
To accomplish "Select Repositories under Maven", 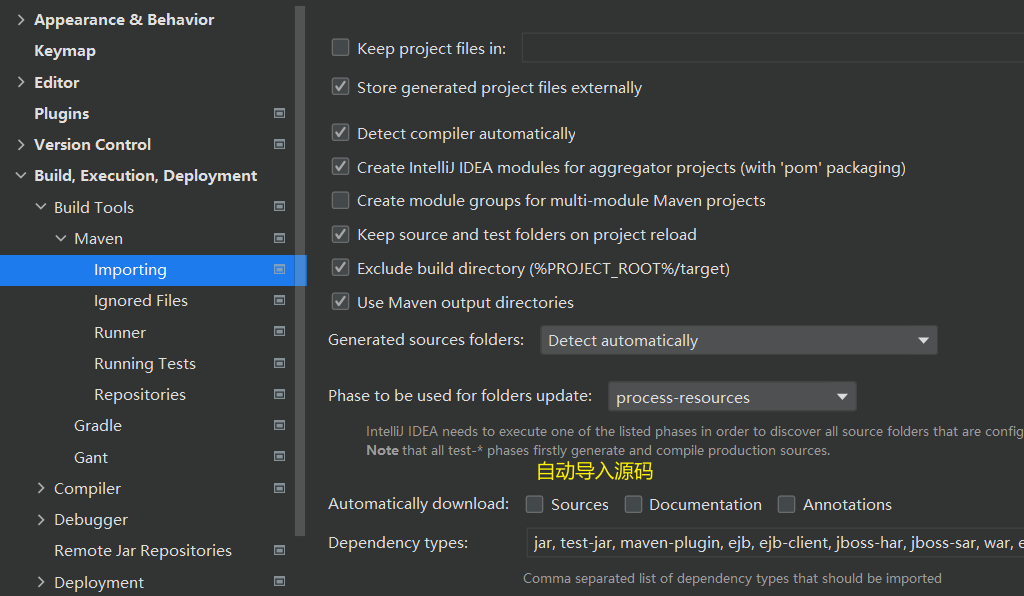I will point(140,395).
